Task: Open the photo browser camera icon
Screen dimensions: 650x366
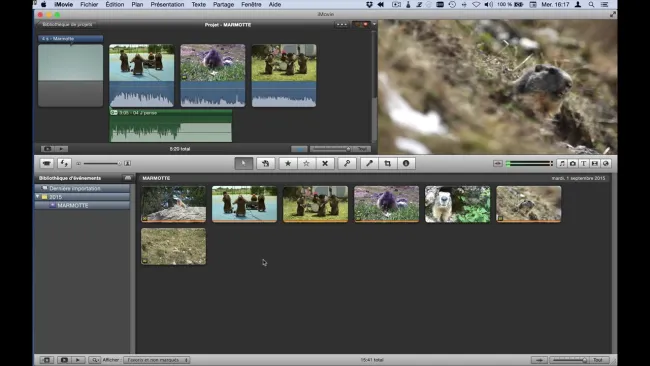Action: click(x=572, y=163)
